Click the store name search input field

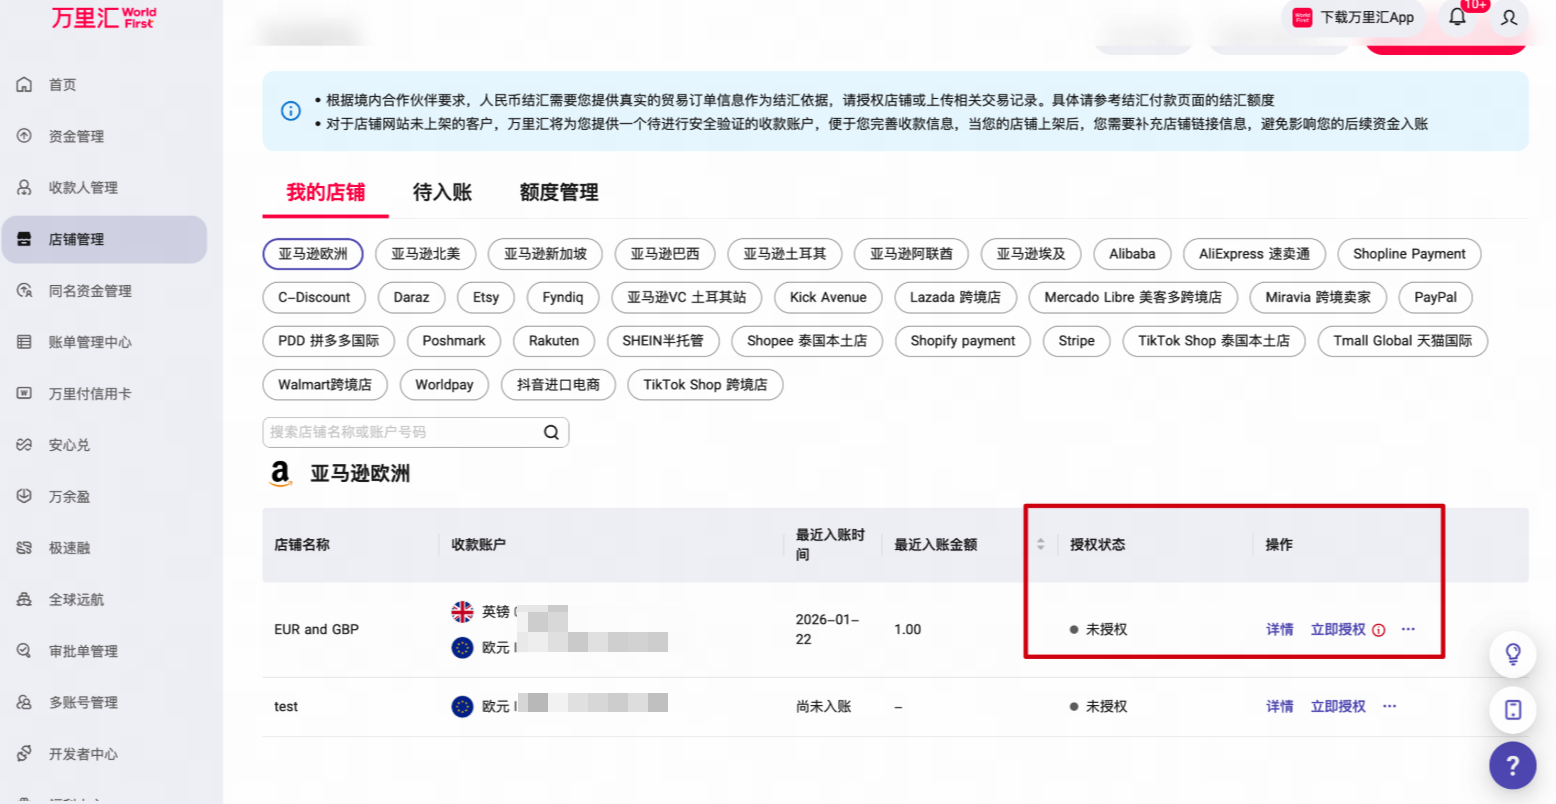point(402,432)
